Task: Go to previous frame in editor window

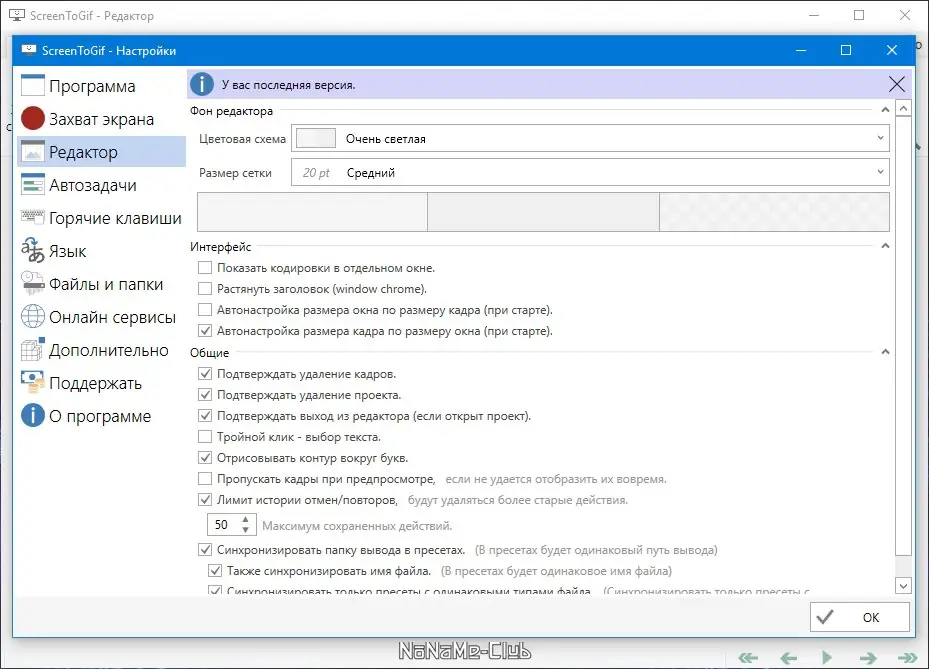Action: coord(788,657)
